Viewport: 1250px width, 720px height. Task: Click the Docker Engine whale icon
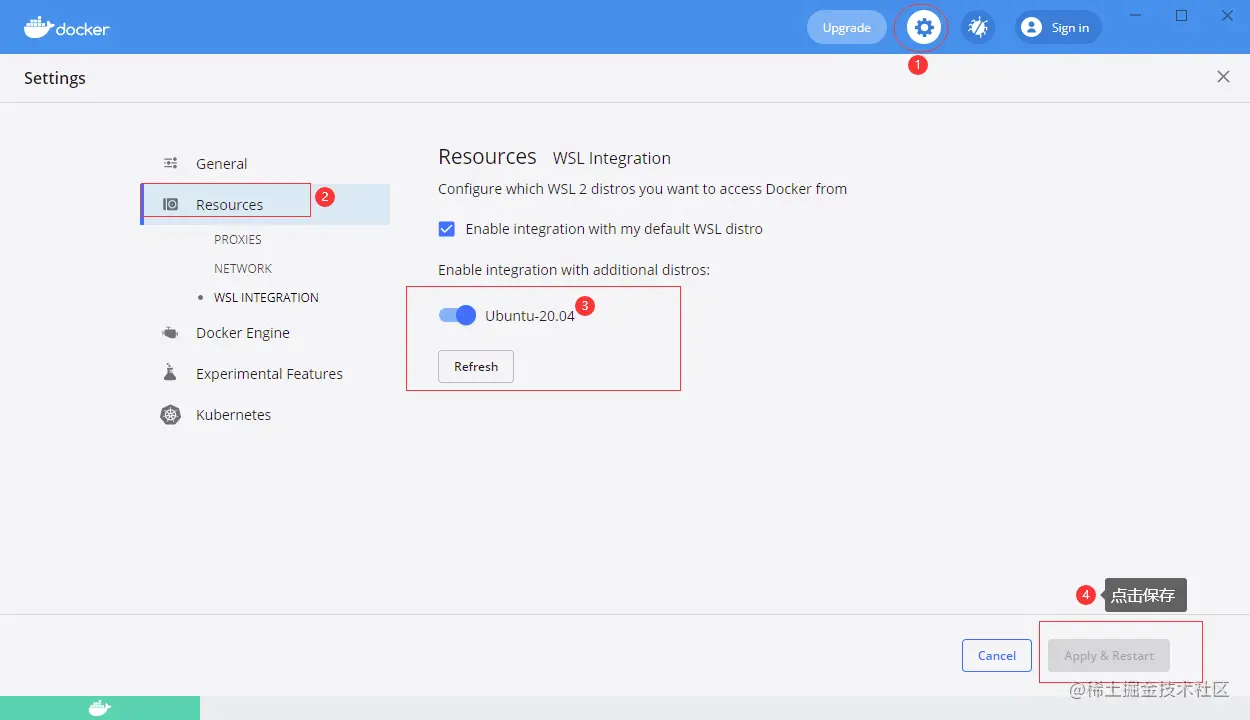(x=171, y=333)
